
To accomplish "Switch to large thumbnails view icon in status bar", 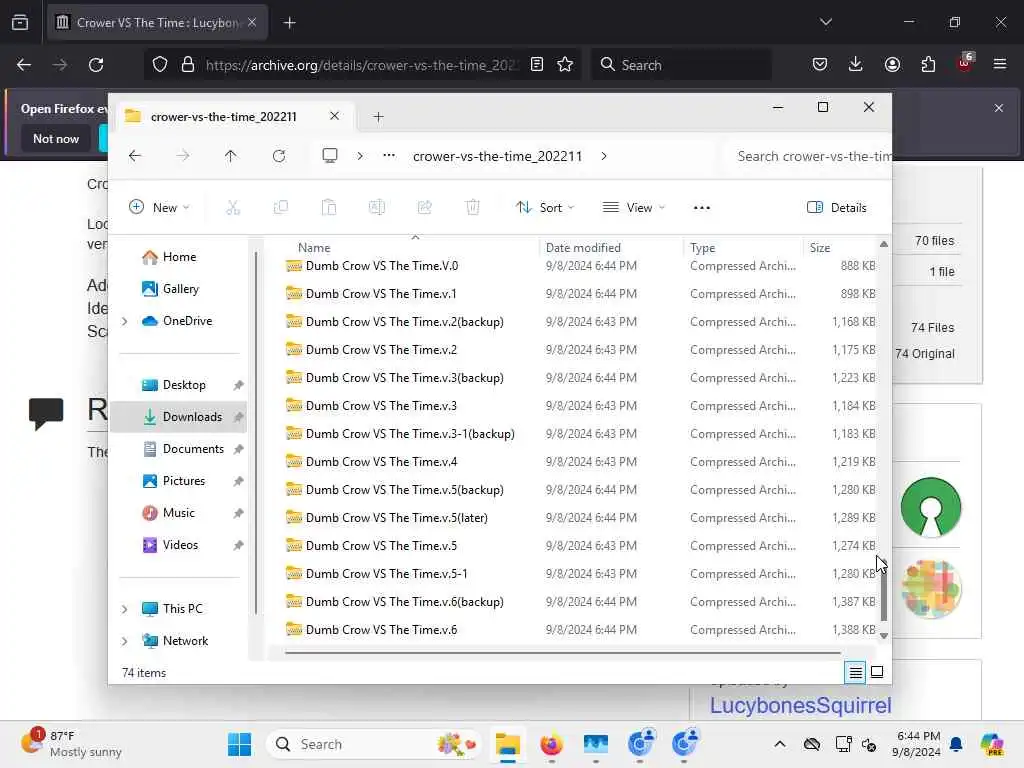I will point(877,672).
